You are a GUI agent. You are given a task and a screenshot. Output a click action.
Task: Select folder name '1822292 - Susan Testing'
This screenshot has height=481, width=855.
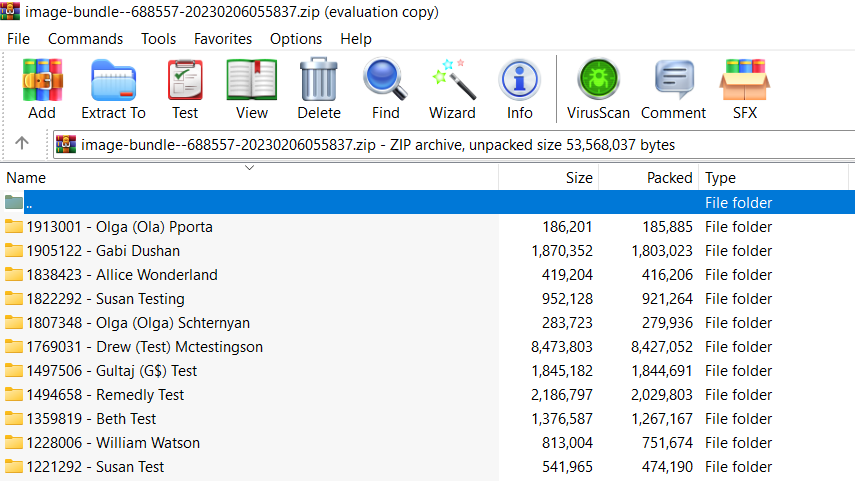tap(106, 299)
